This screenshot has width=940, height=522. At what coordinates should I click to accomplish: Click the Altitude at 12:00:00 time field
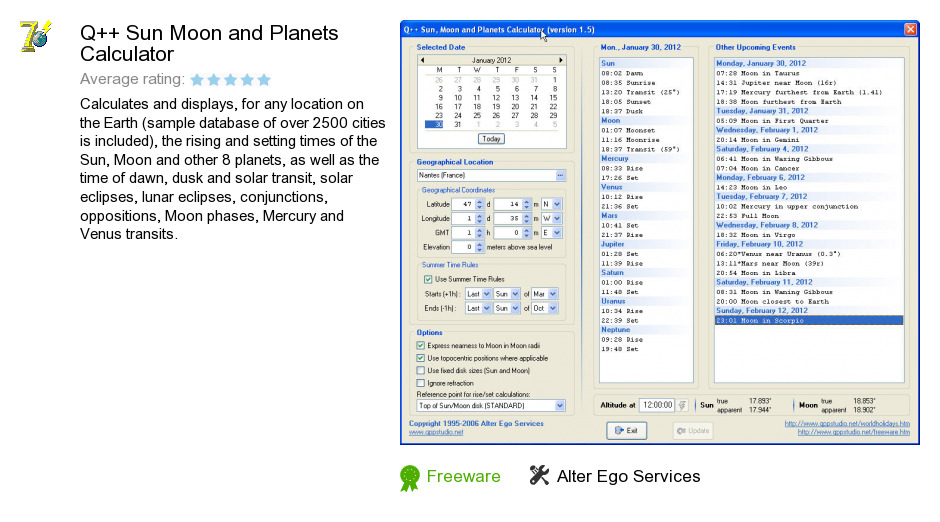(x=658, y=405)
